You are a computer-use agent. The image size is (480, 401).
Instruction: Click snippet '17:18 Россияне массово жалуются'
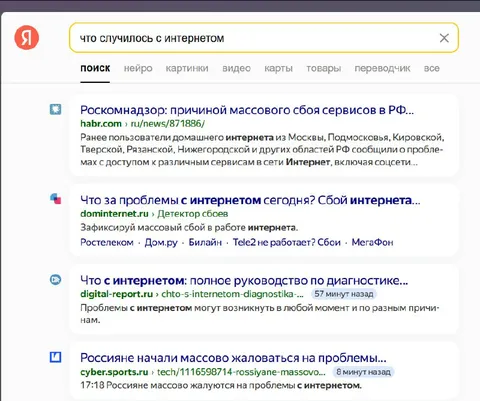click(x=221, y=385)
